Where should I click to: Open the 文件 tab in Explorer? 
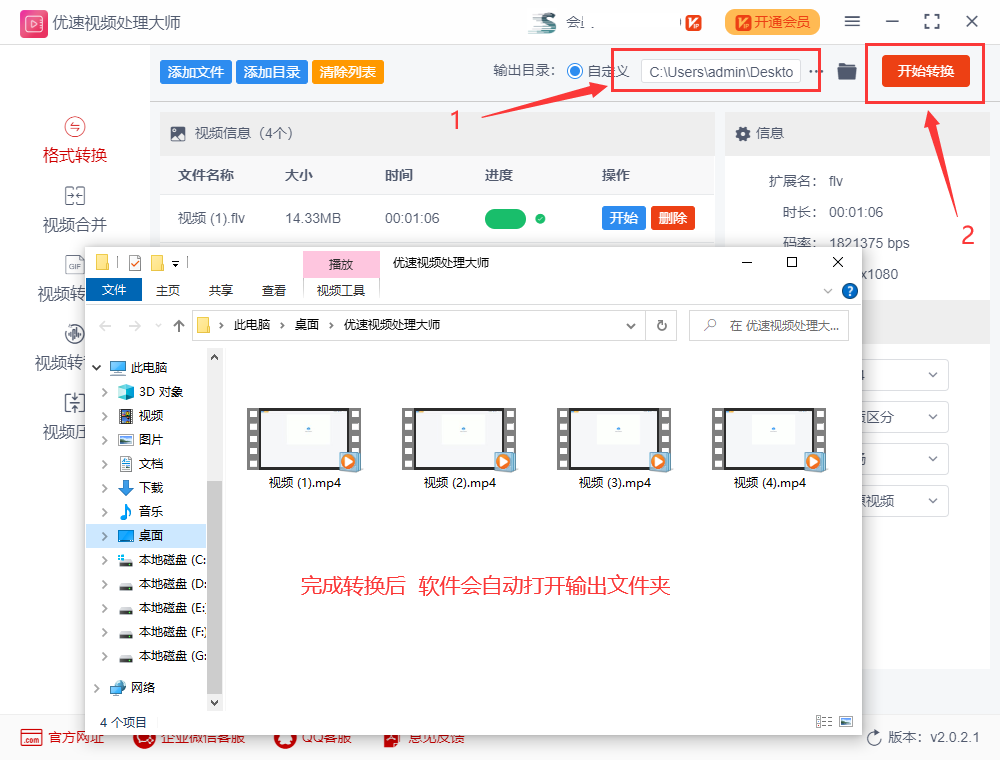pyautogui.click(x=114, y=290)
